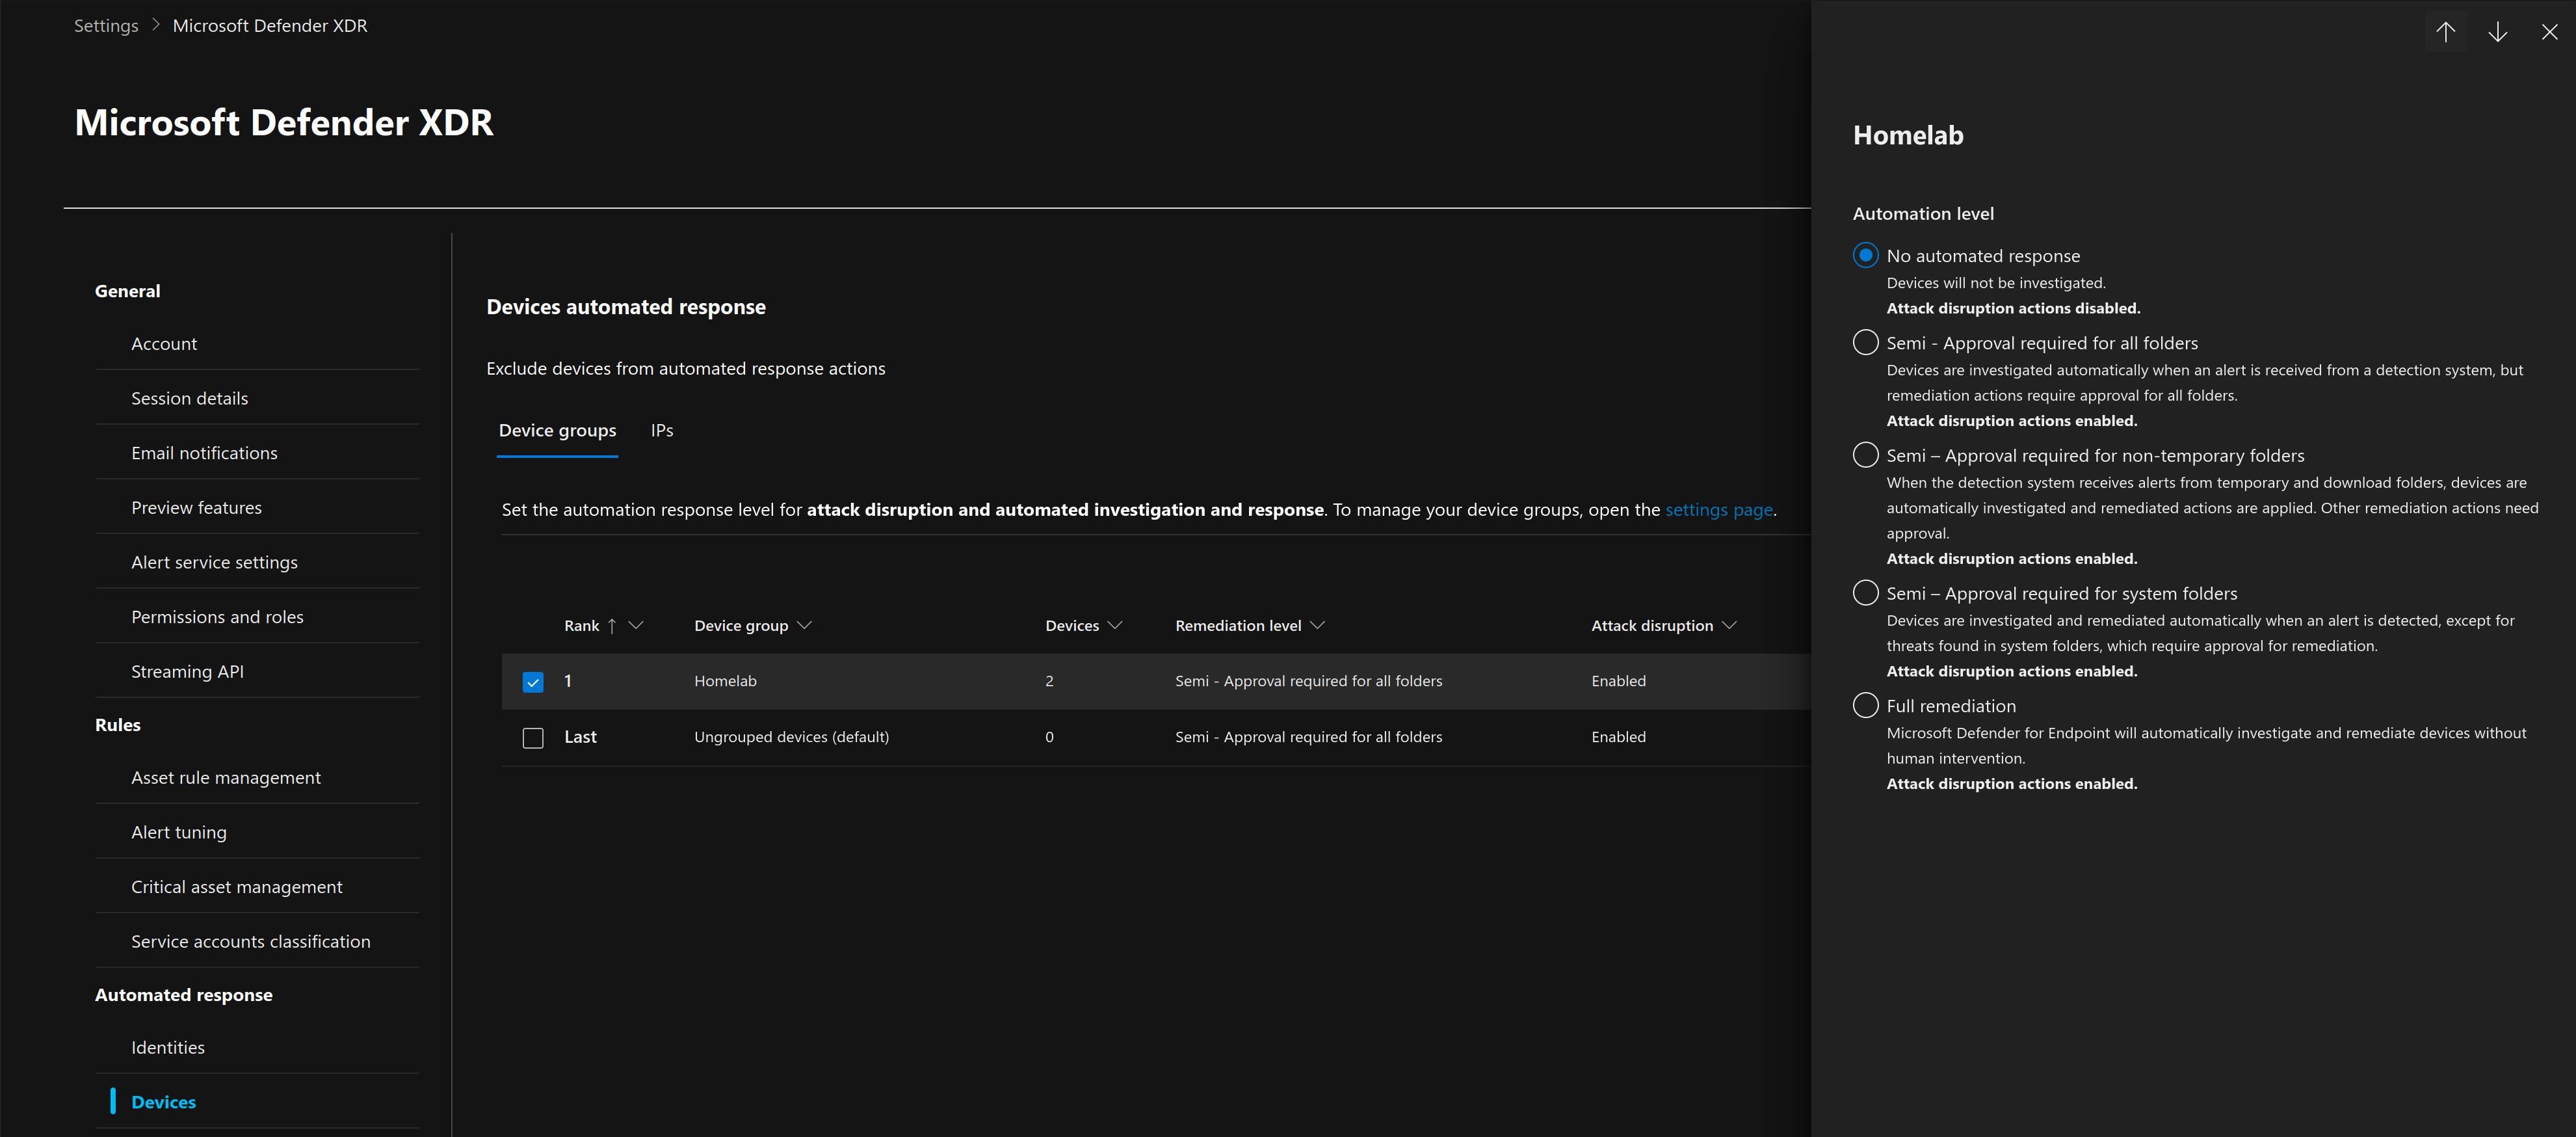Open the Attack disruption column filter chevron
The height and width of the screenshot is (1137, 2576).
pyautogui.click(x=1729, y=626)
